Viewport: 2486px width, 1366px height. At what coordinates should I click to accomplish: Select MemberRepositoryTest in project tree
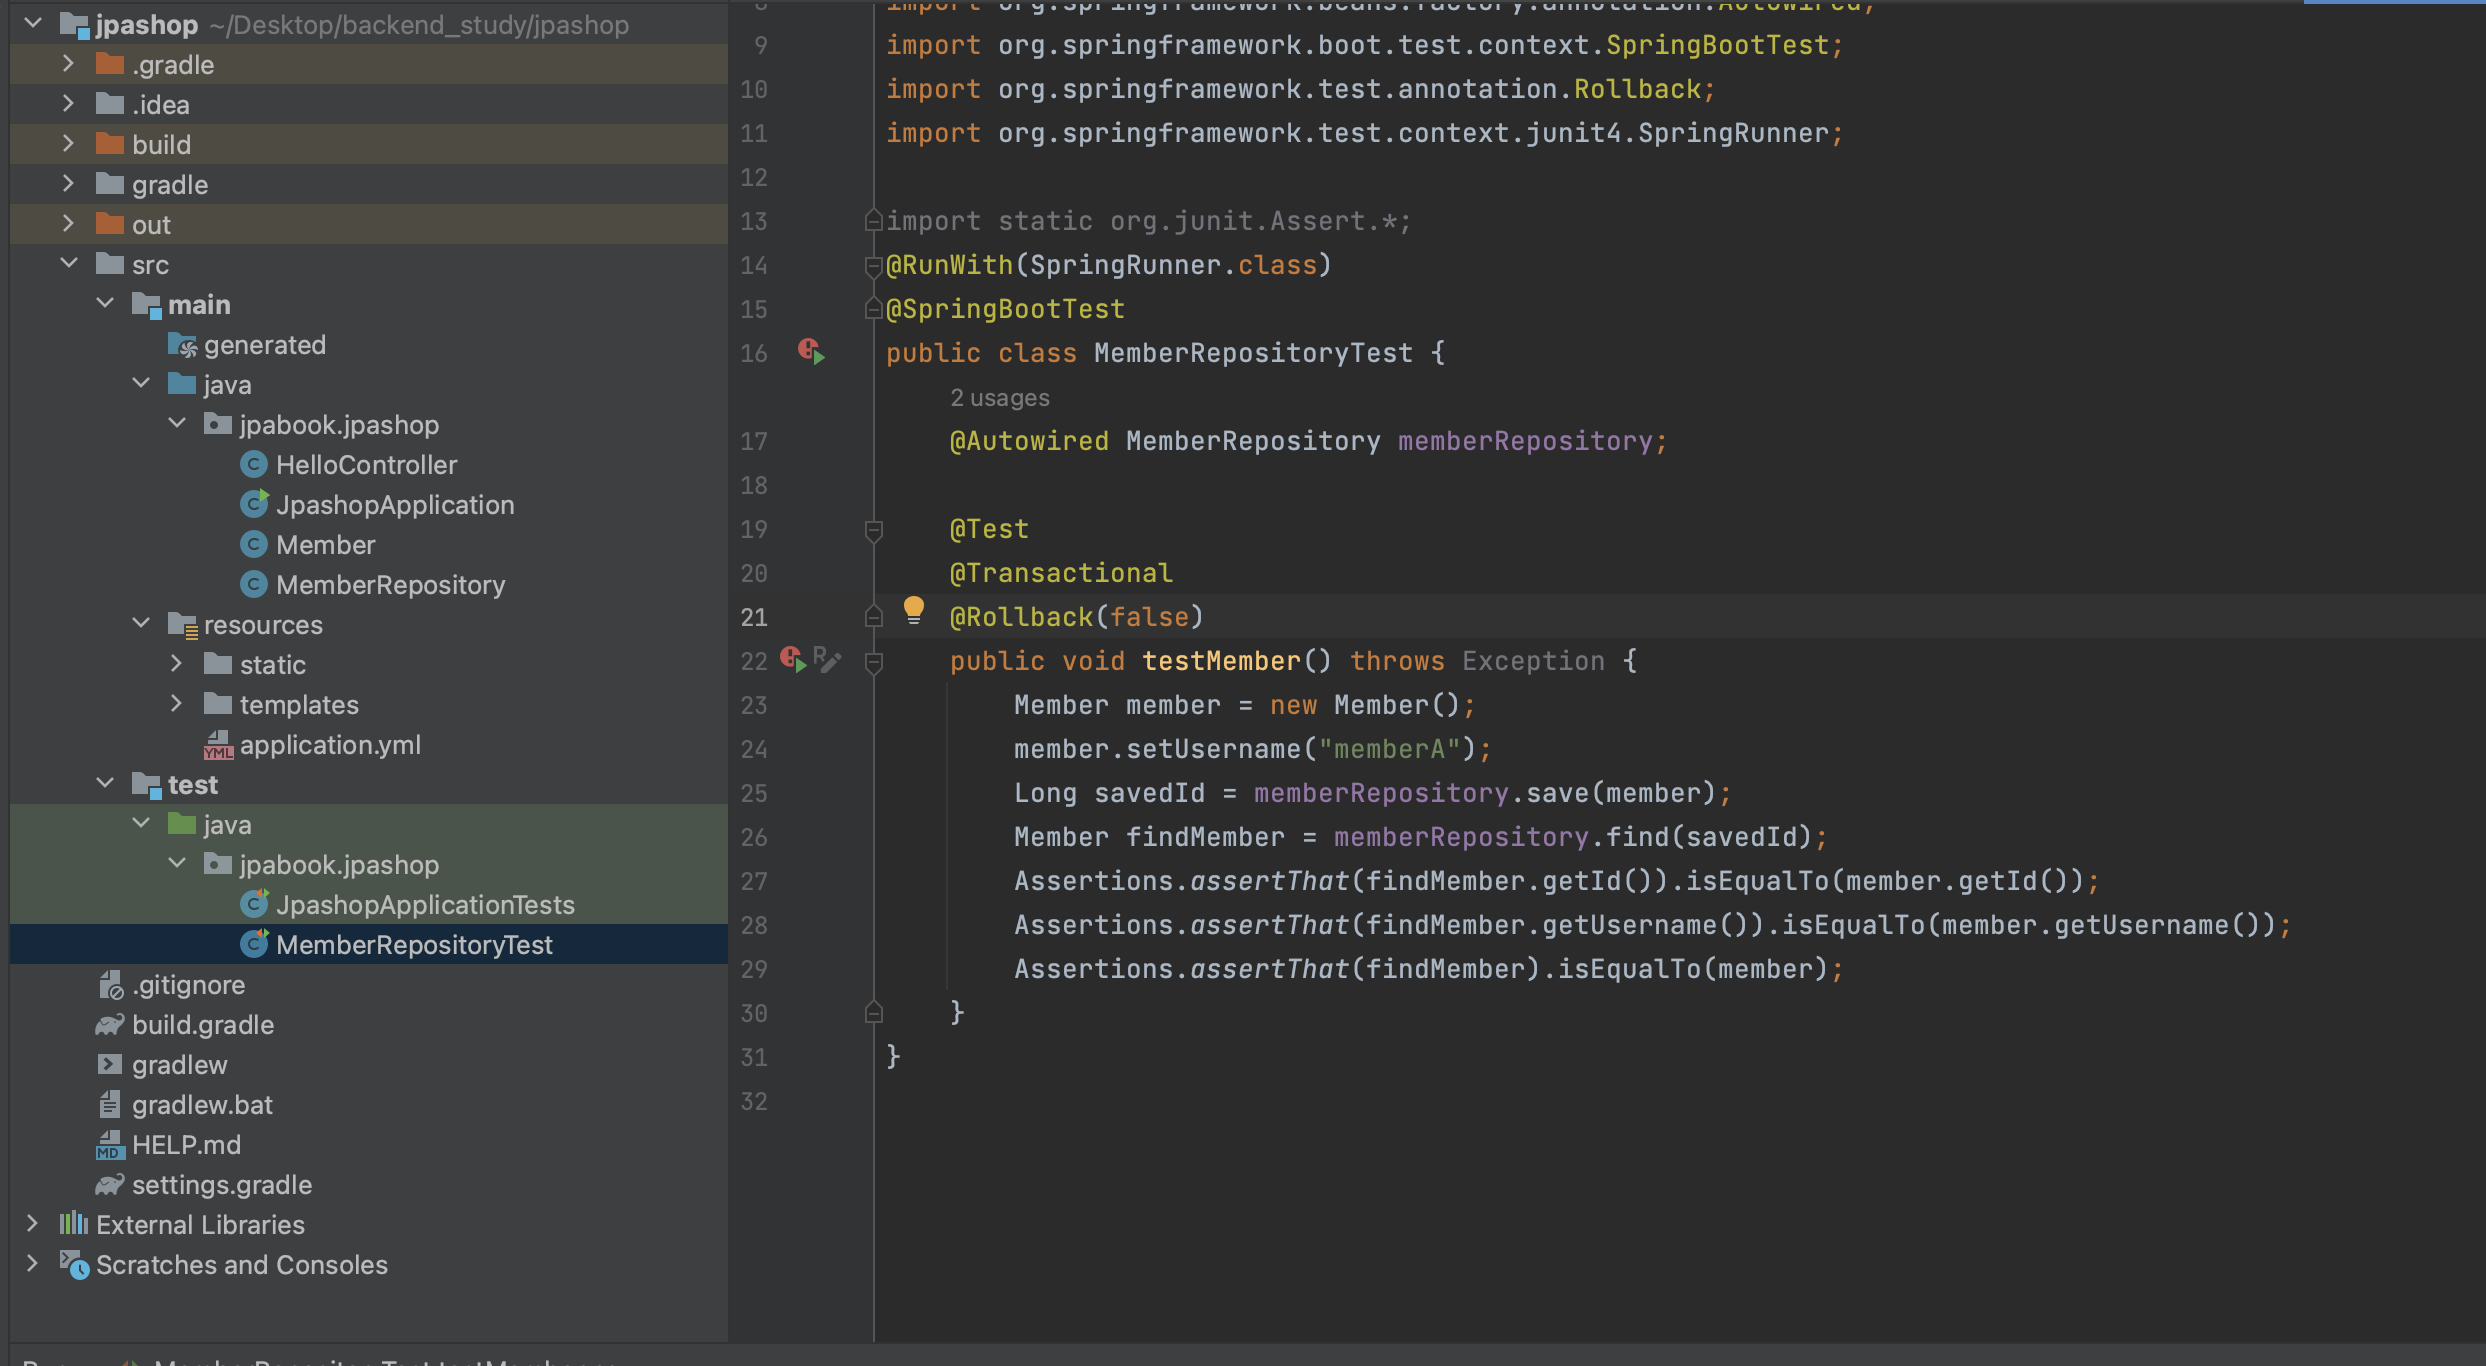pyautogui.click(x=413, y=945)
